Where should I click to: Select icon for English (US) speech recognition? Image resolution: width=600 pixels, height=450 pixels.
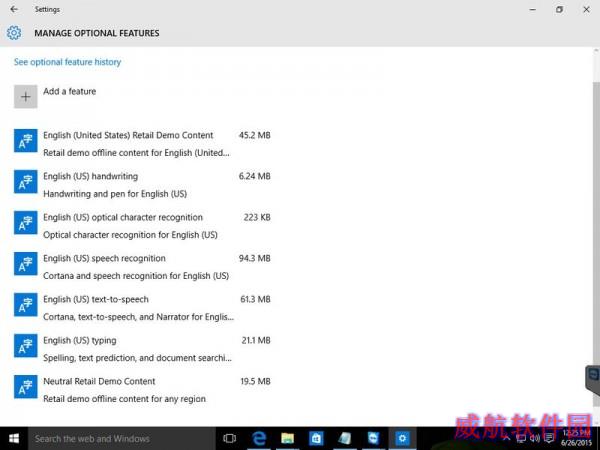pos(26,263)
